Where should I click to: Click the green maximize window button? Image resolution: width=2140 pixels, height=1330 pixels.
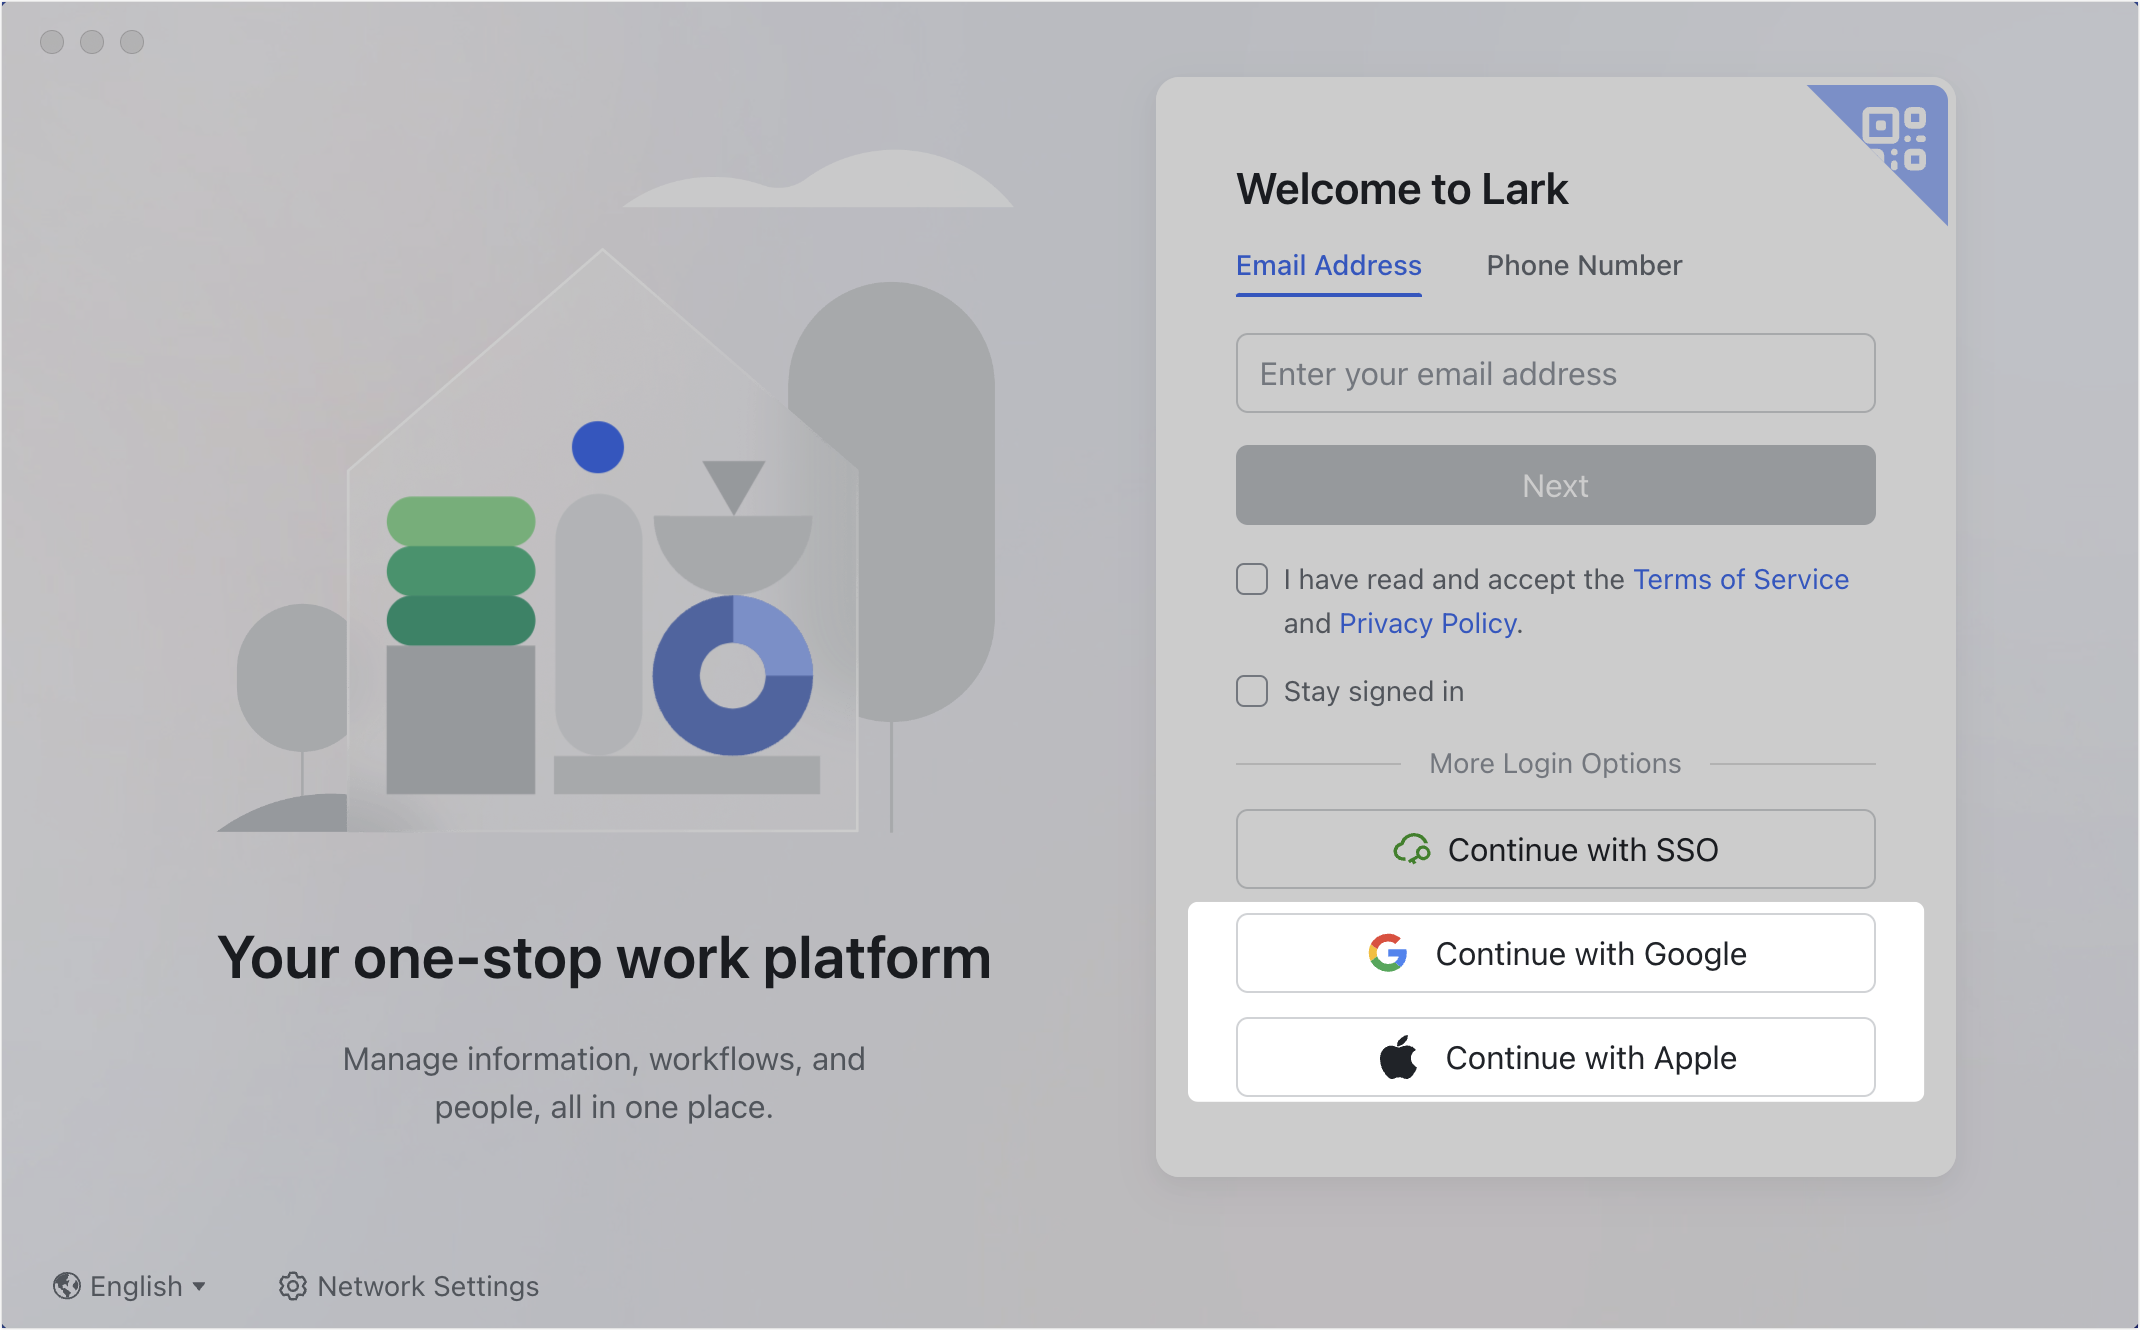(x=132, y=42)
